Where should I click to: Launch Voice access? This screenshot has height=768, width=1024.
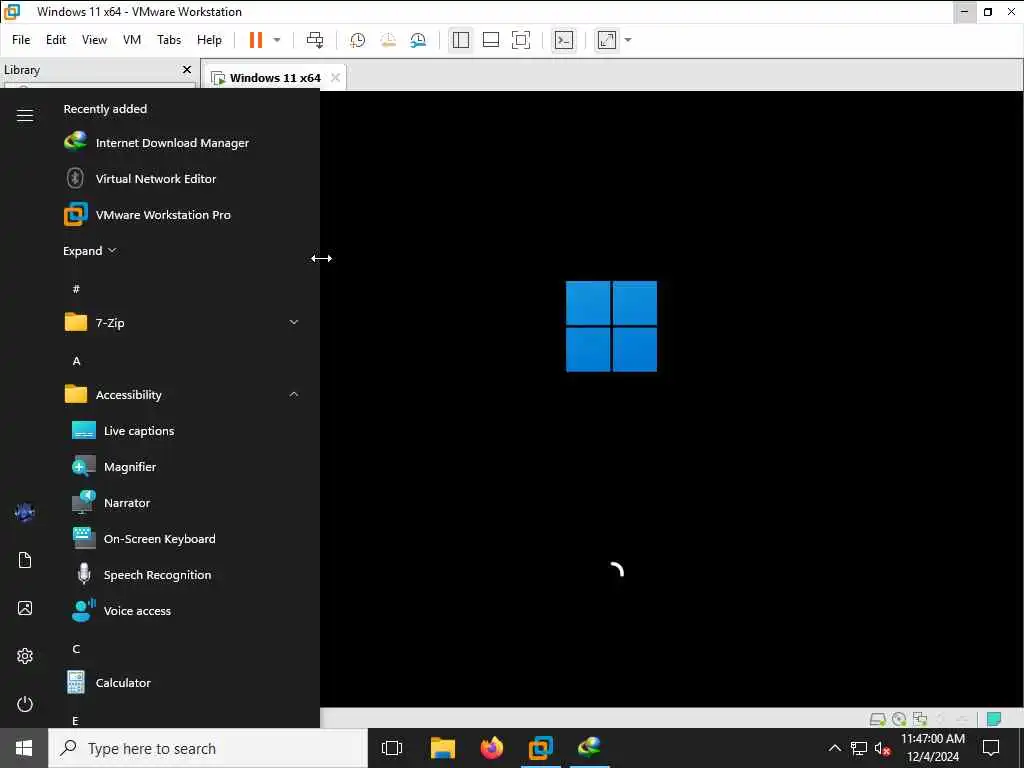[182, 611]
